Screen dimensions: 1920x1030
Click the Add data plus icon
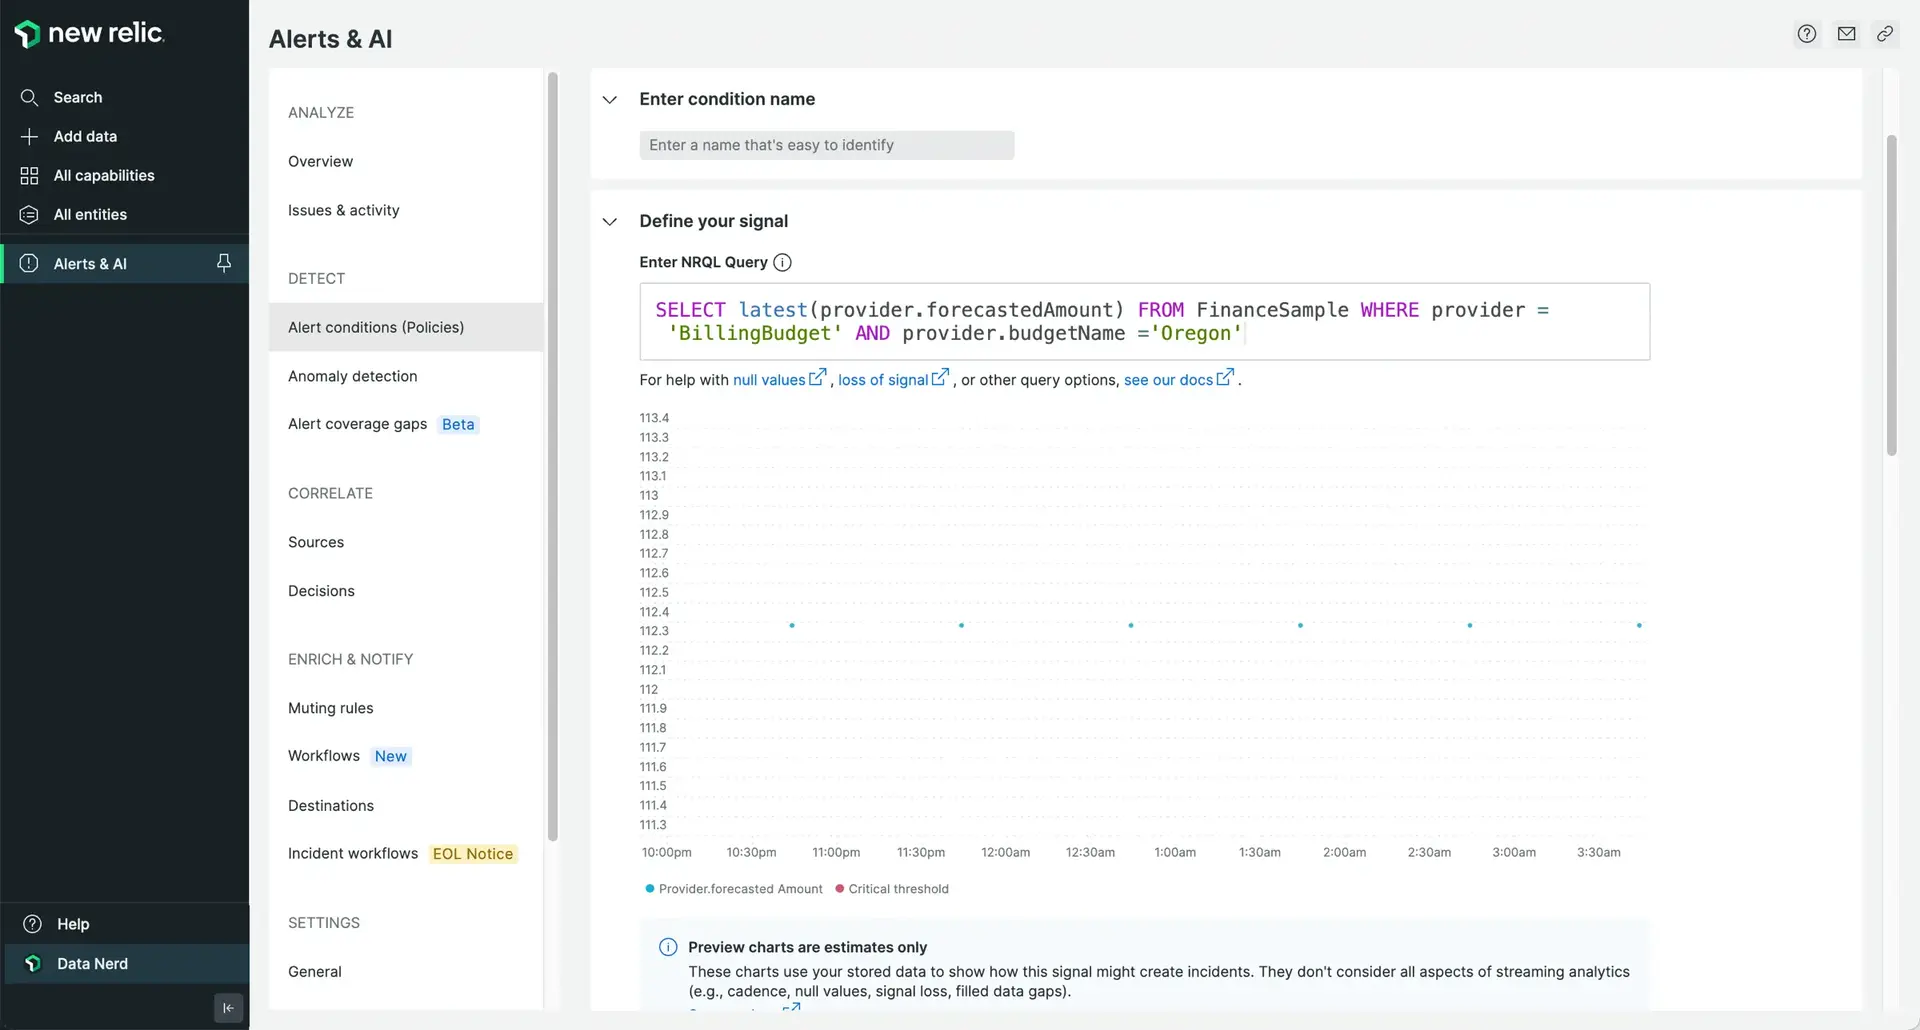29,136
